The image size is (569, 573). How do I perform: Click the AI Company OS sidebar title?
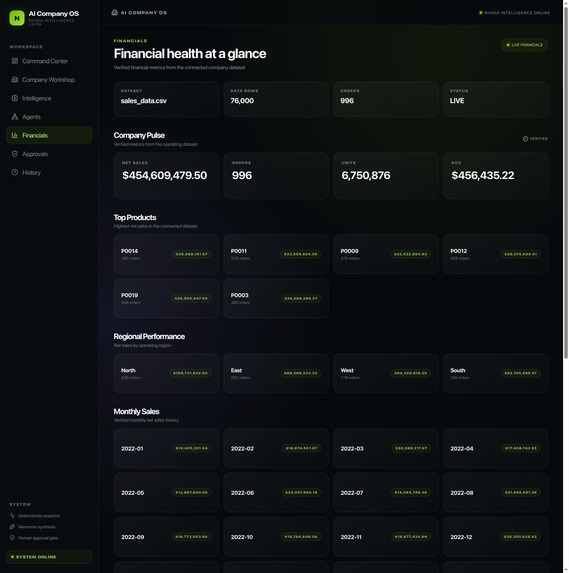[x=54, y=14]
